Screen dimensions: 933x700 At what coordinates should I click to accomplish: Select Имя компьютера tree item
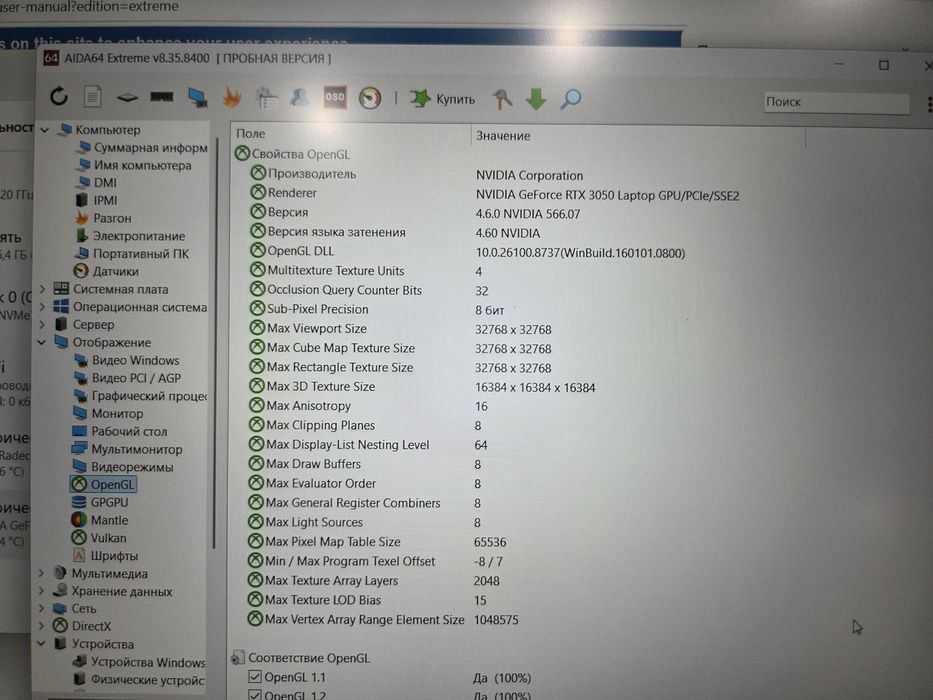pos(134,165)
